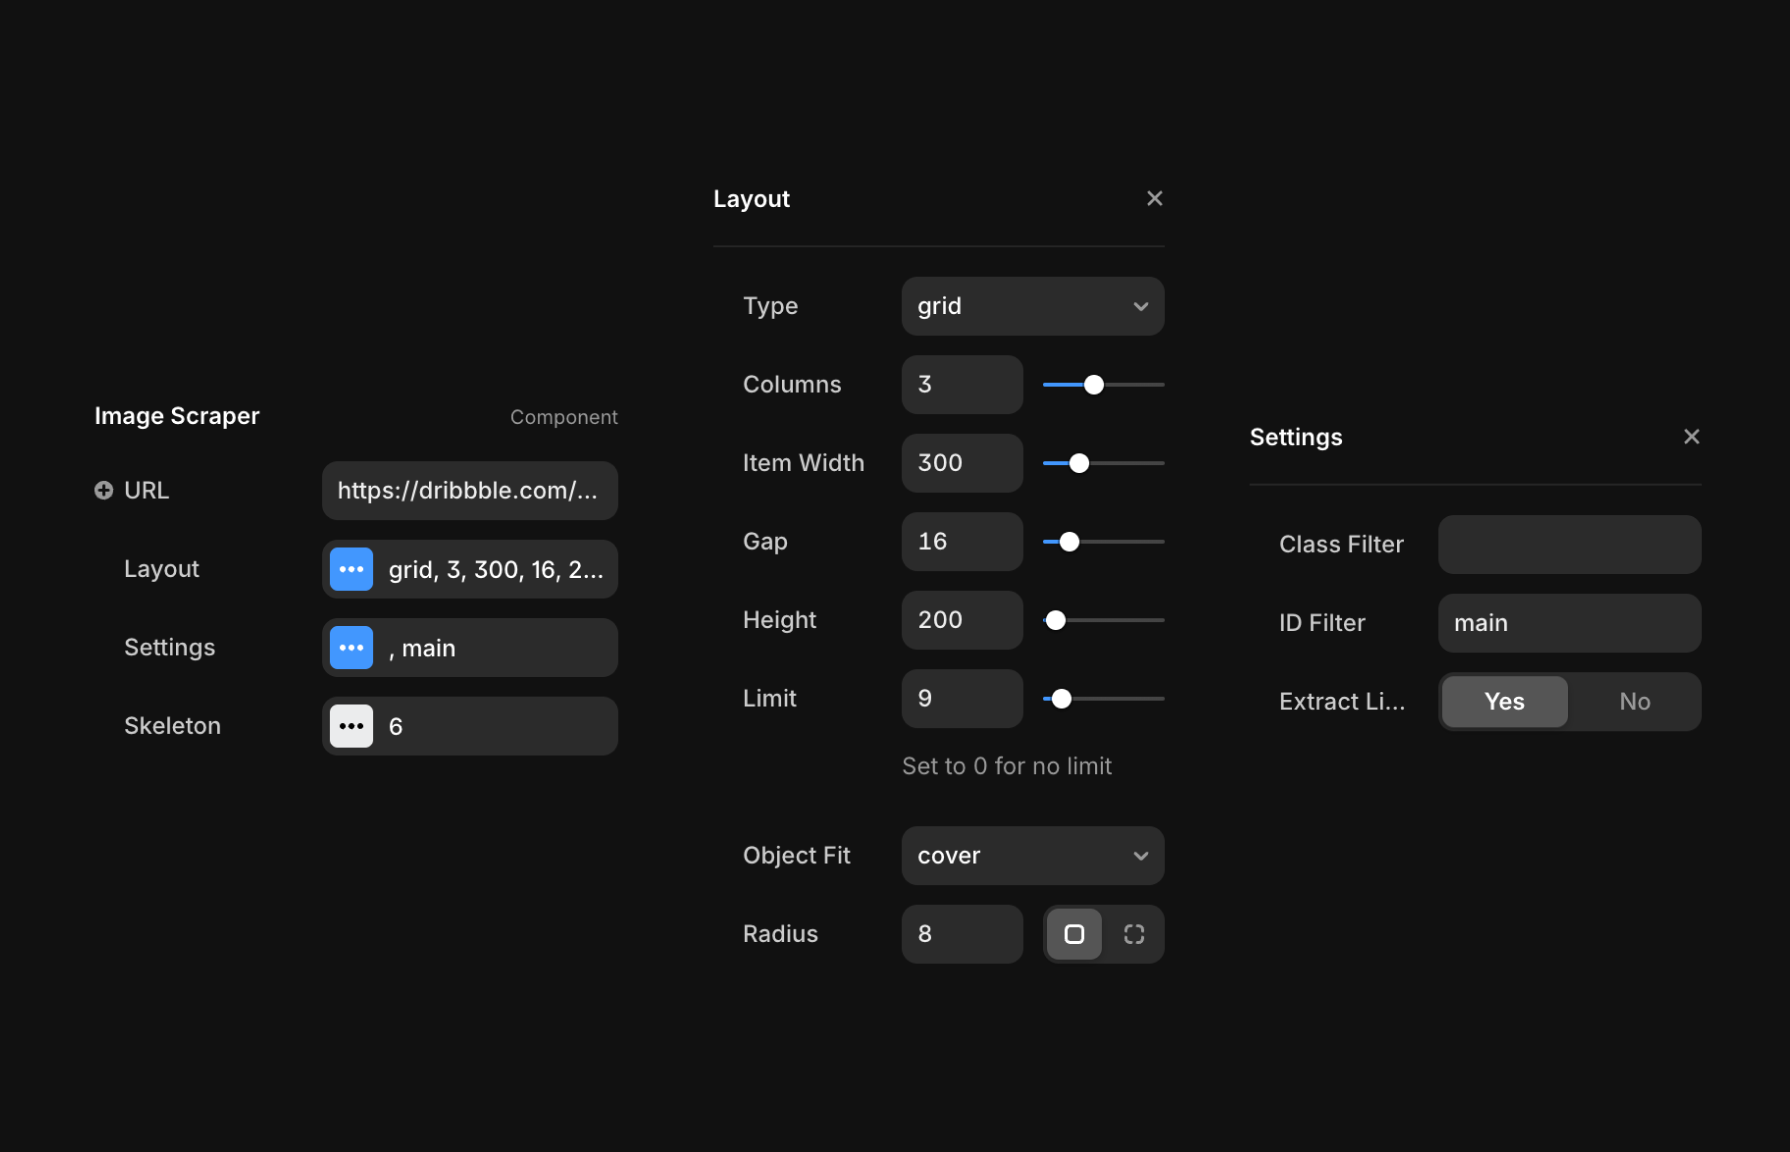Set Extract Links to No
1790x1152 pixels.
[x=1634, y=702]
